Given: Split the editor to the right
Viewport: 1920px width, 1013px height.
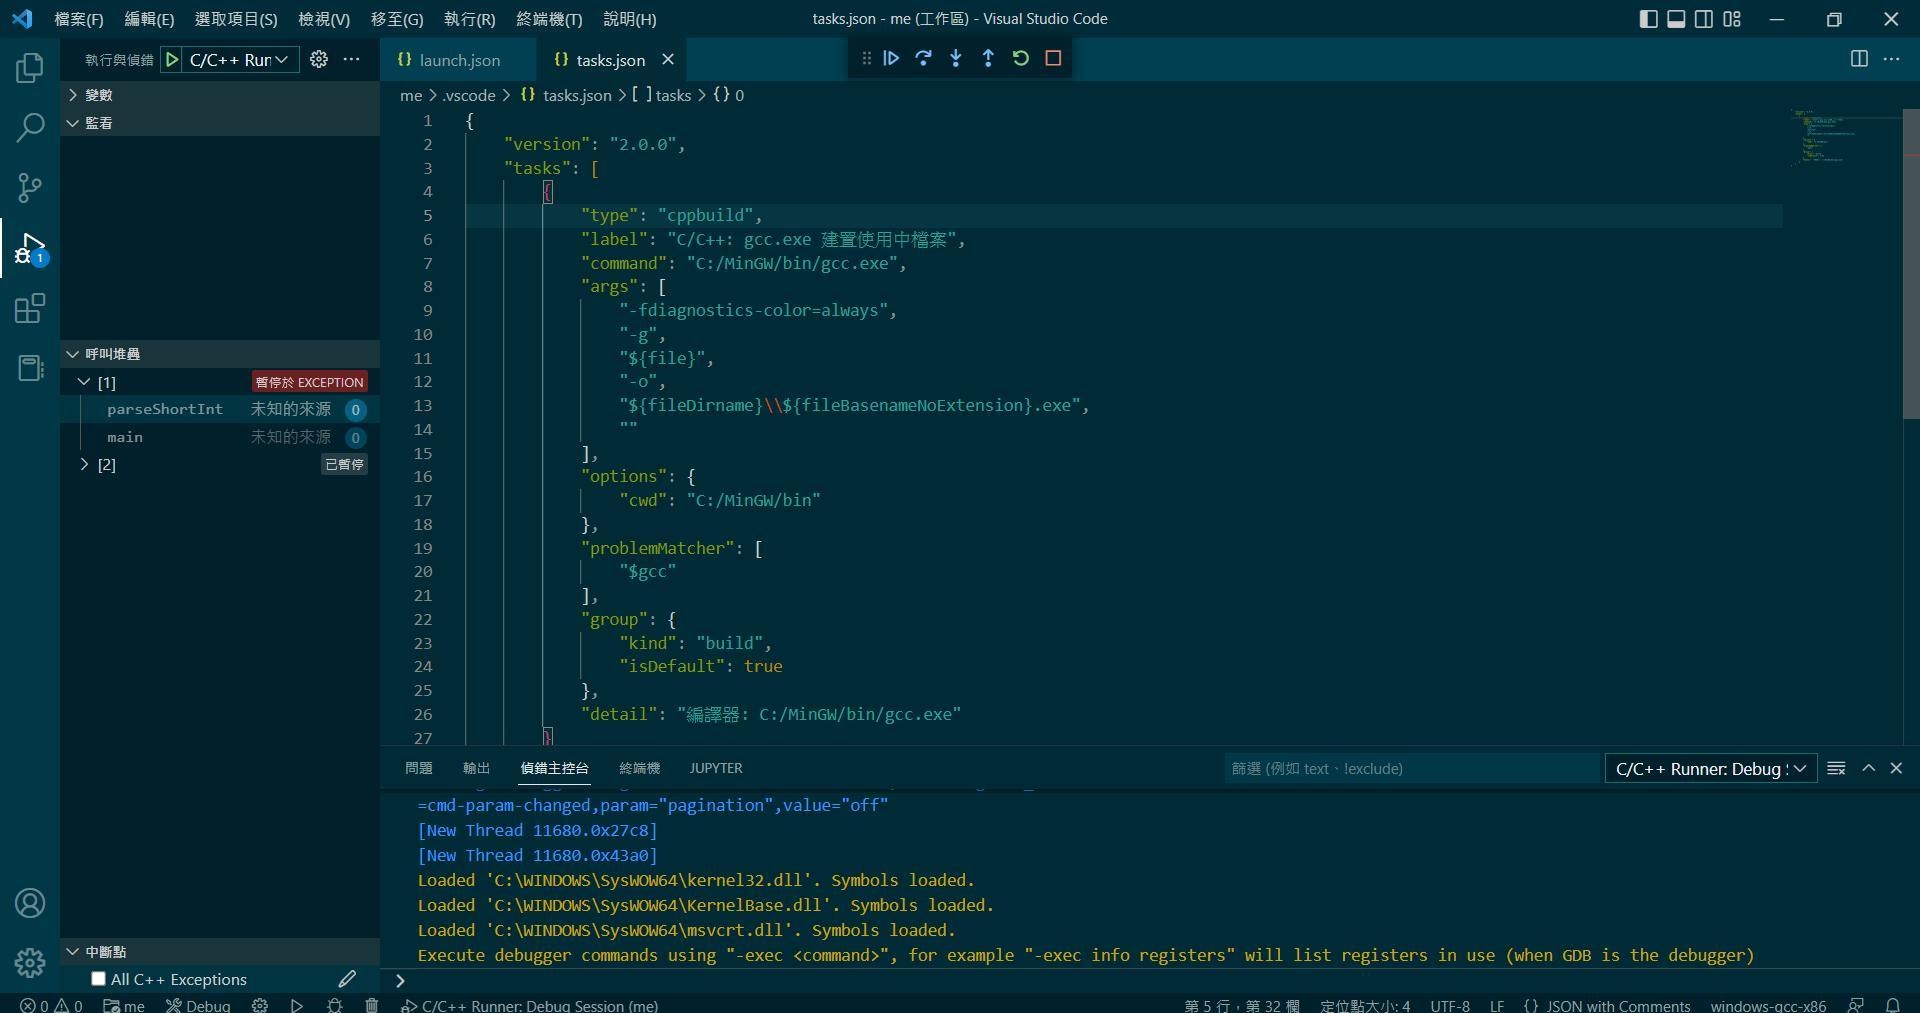Looking at the screenshot, I should pos(1858,59).
